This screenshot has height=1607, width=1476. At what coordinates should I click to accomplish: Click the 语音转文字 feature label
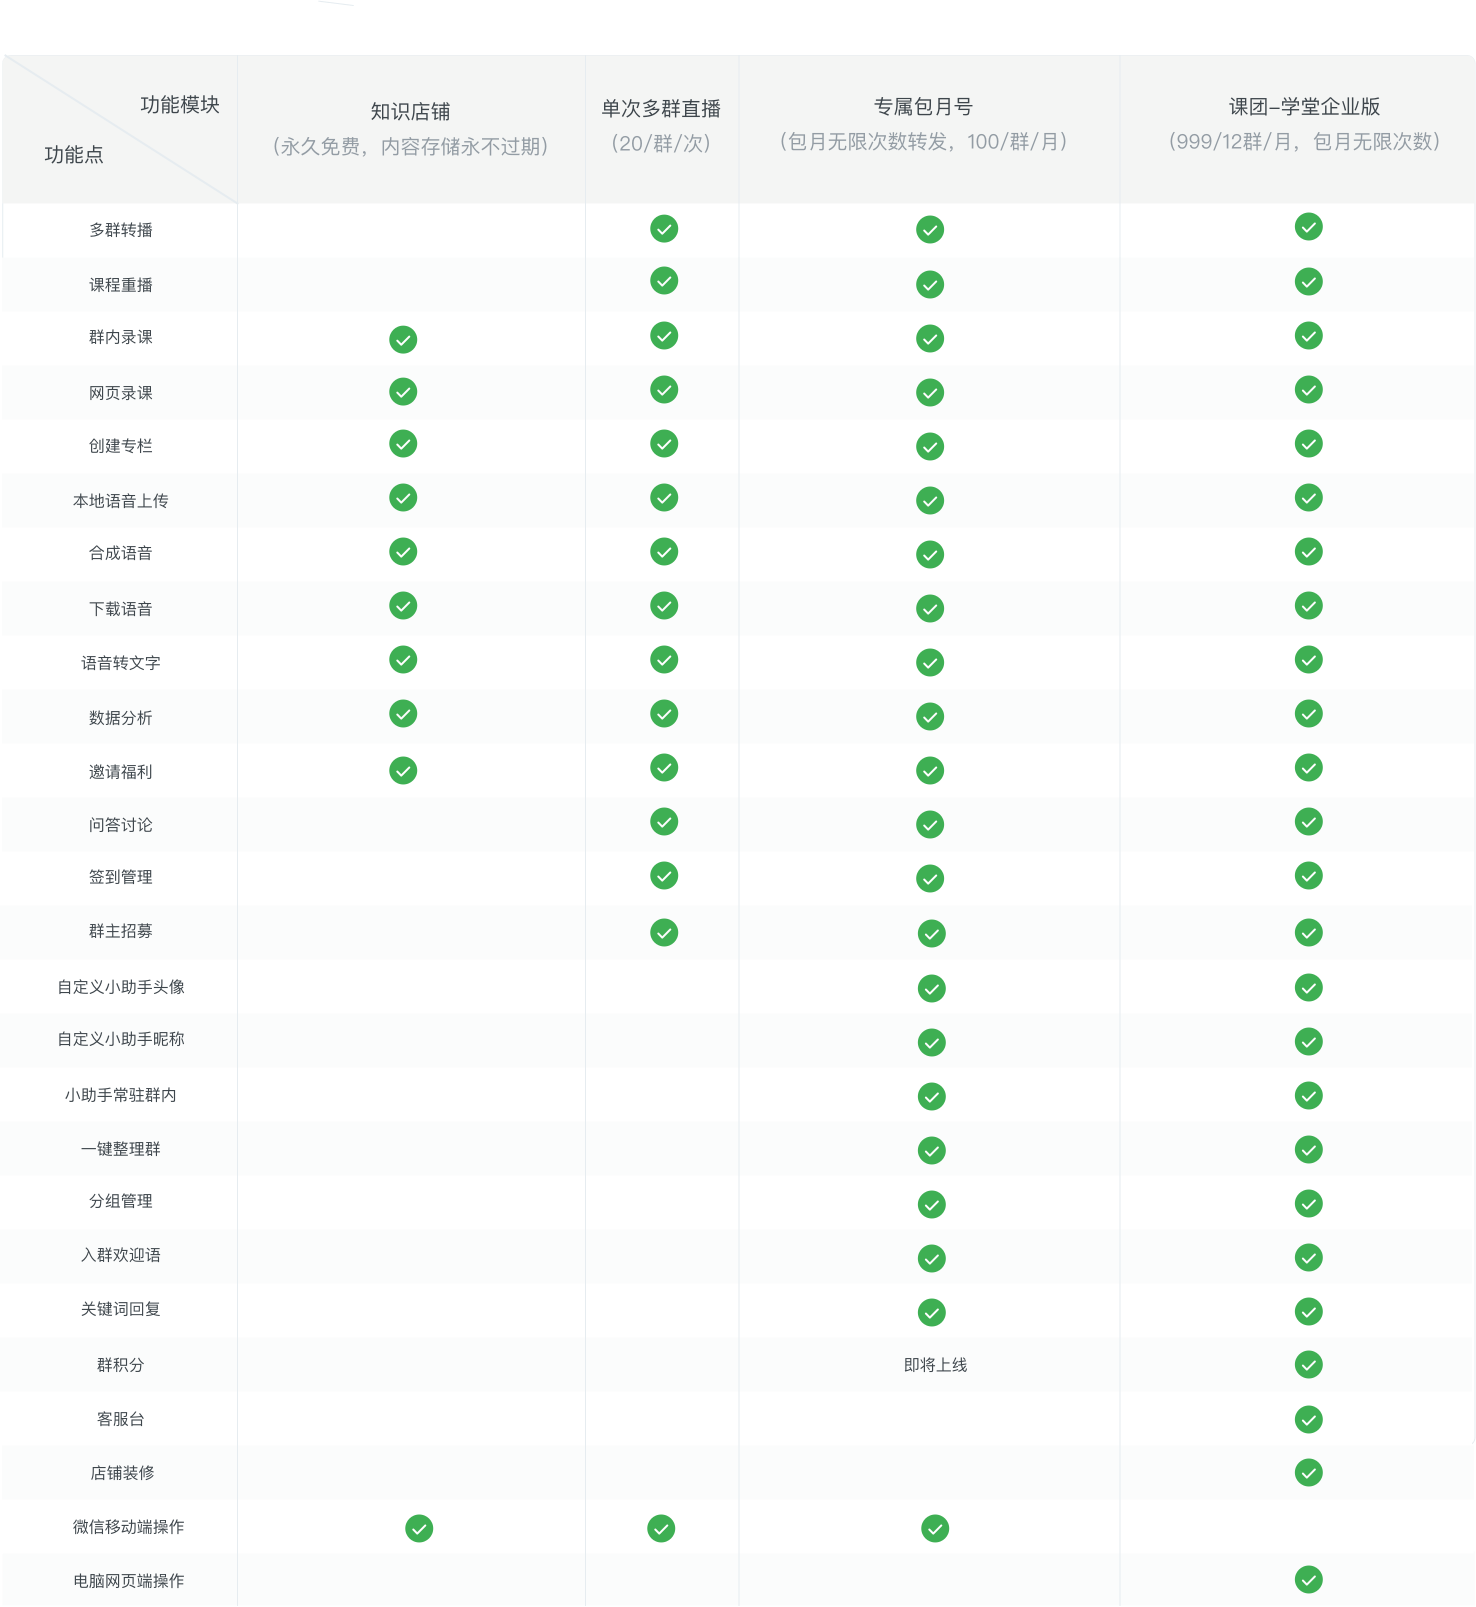[121, 663]
